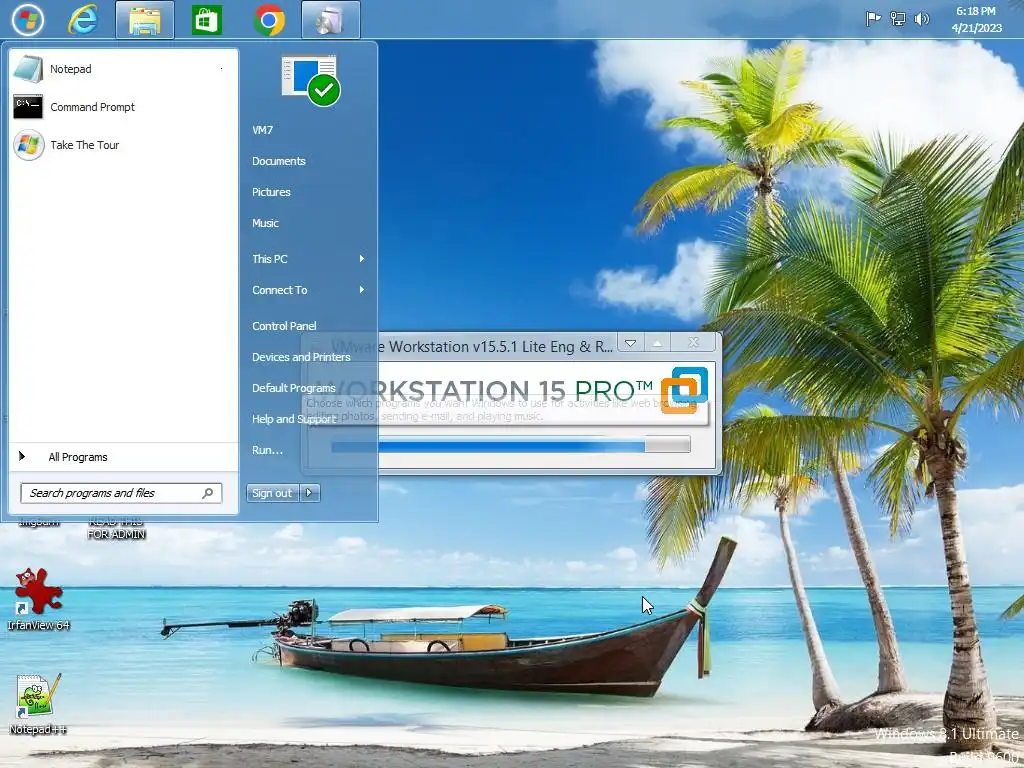Expand the This PC submenu arrow
The width and height of the screenshot is (1024, 768).
pyautogui.click(x=361, y=259)
